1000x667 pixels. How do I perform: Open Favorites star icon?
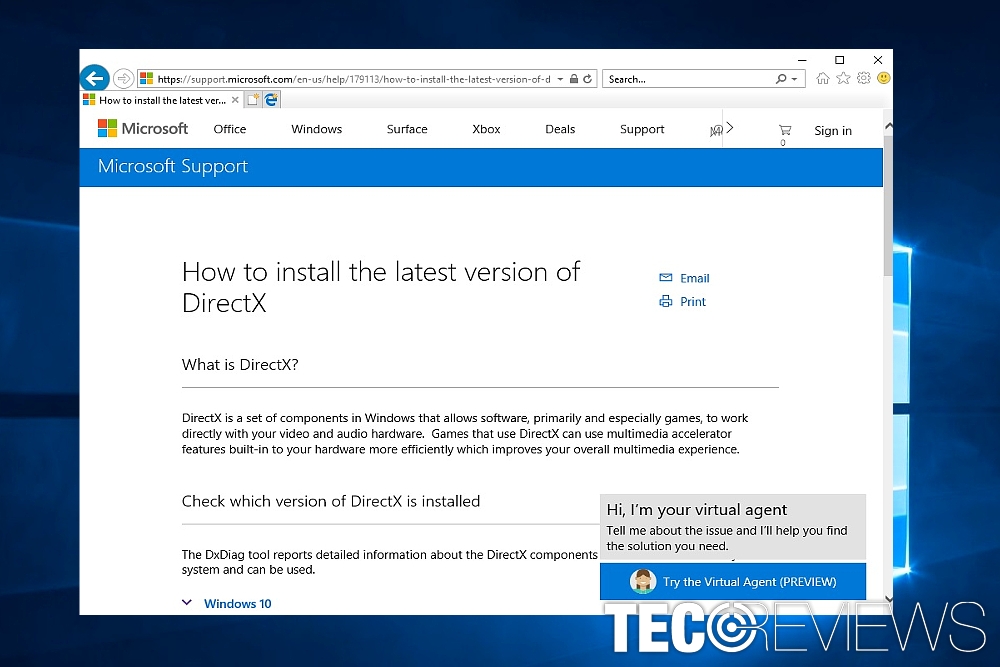pos(843,78)
